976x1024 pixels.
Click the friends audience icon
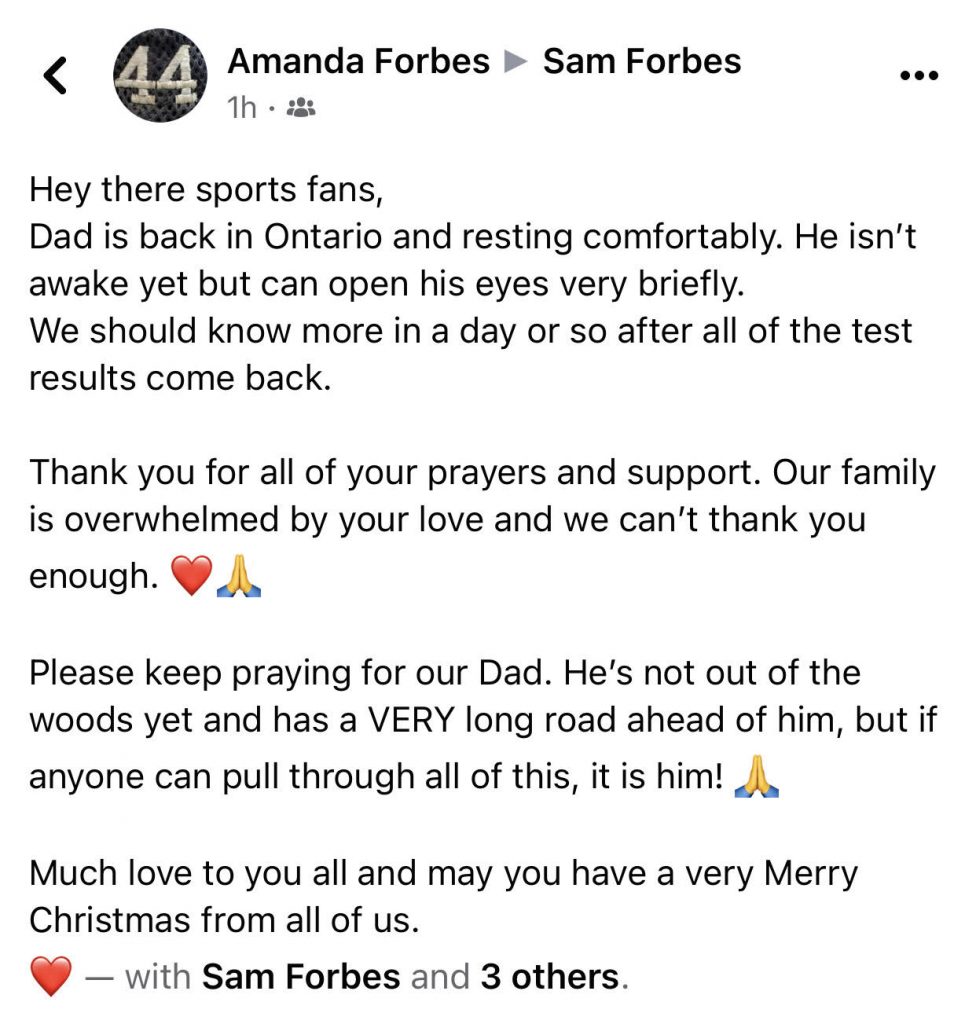pos(301,107)
